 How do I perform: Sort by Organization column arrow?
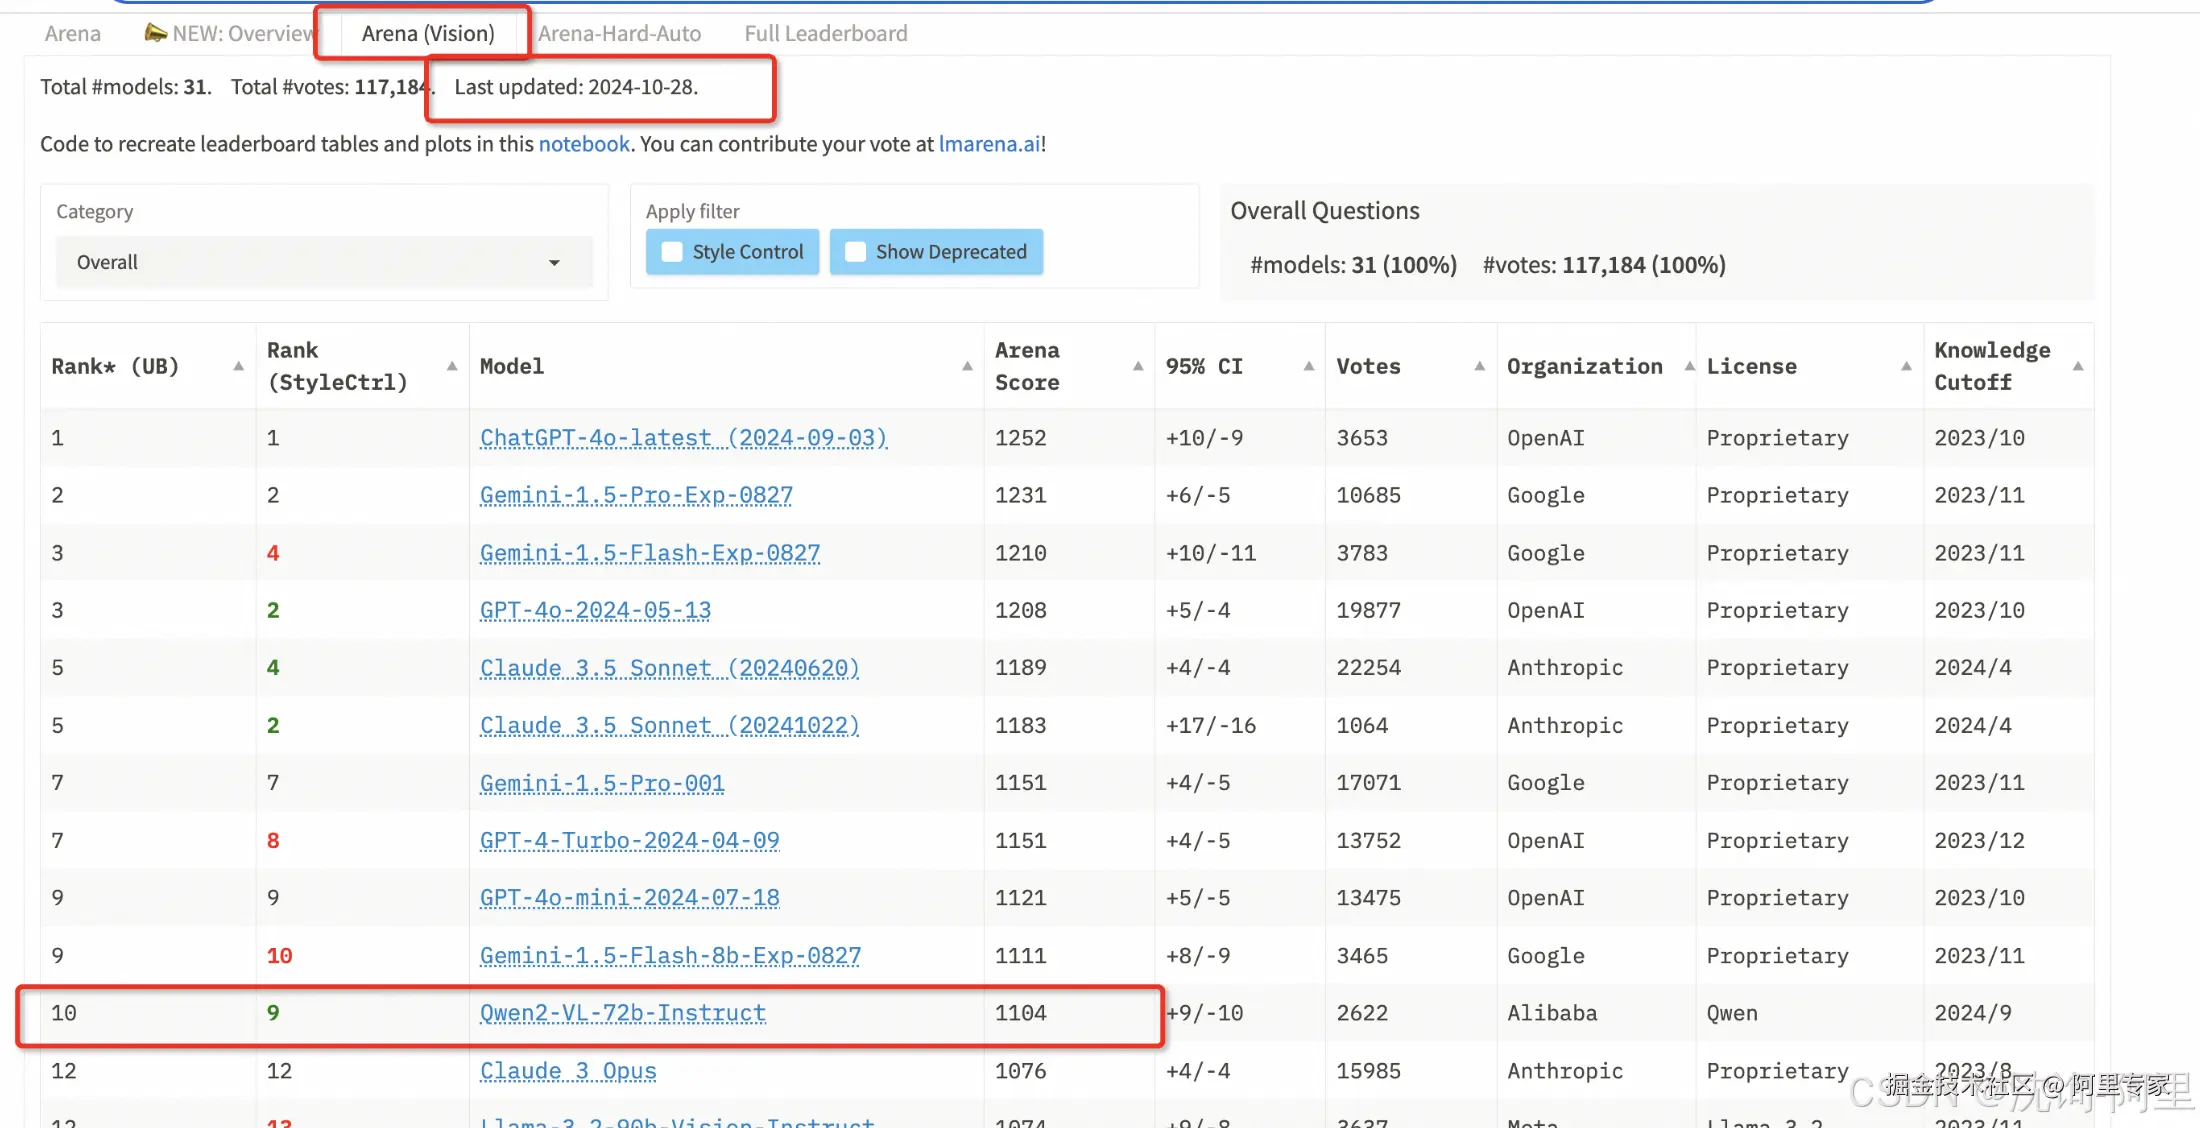coord(1689,366)
